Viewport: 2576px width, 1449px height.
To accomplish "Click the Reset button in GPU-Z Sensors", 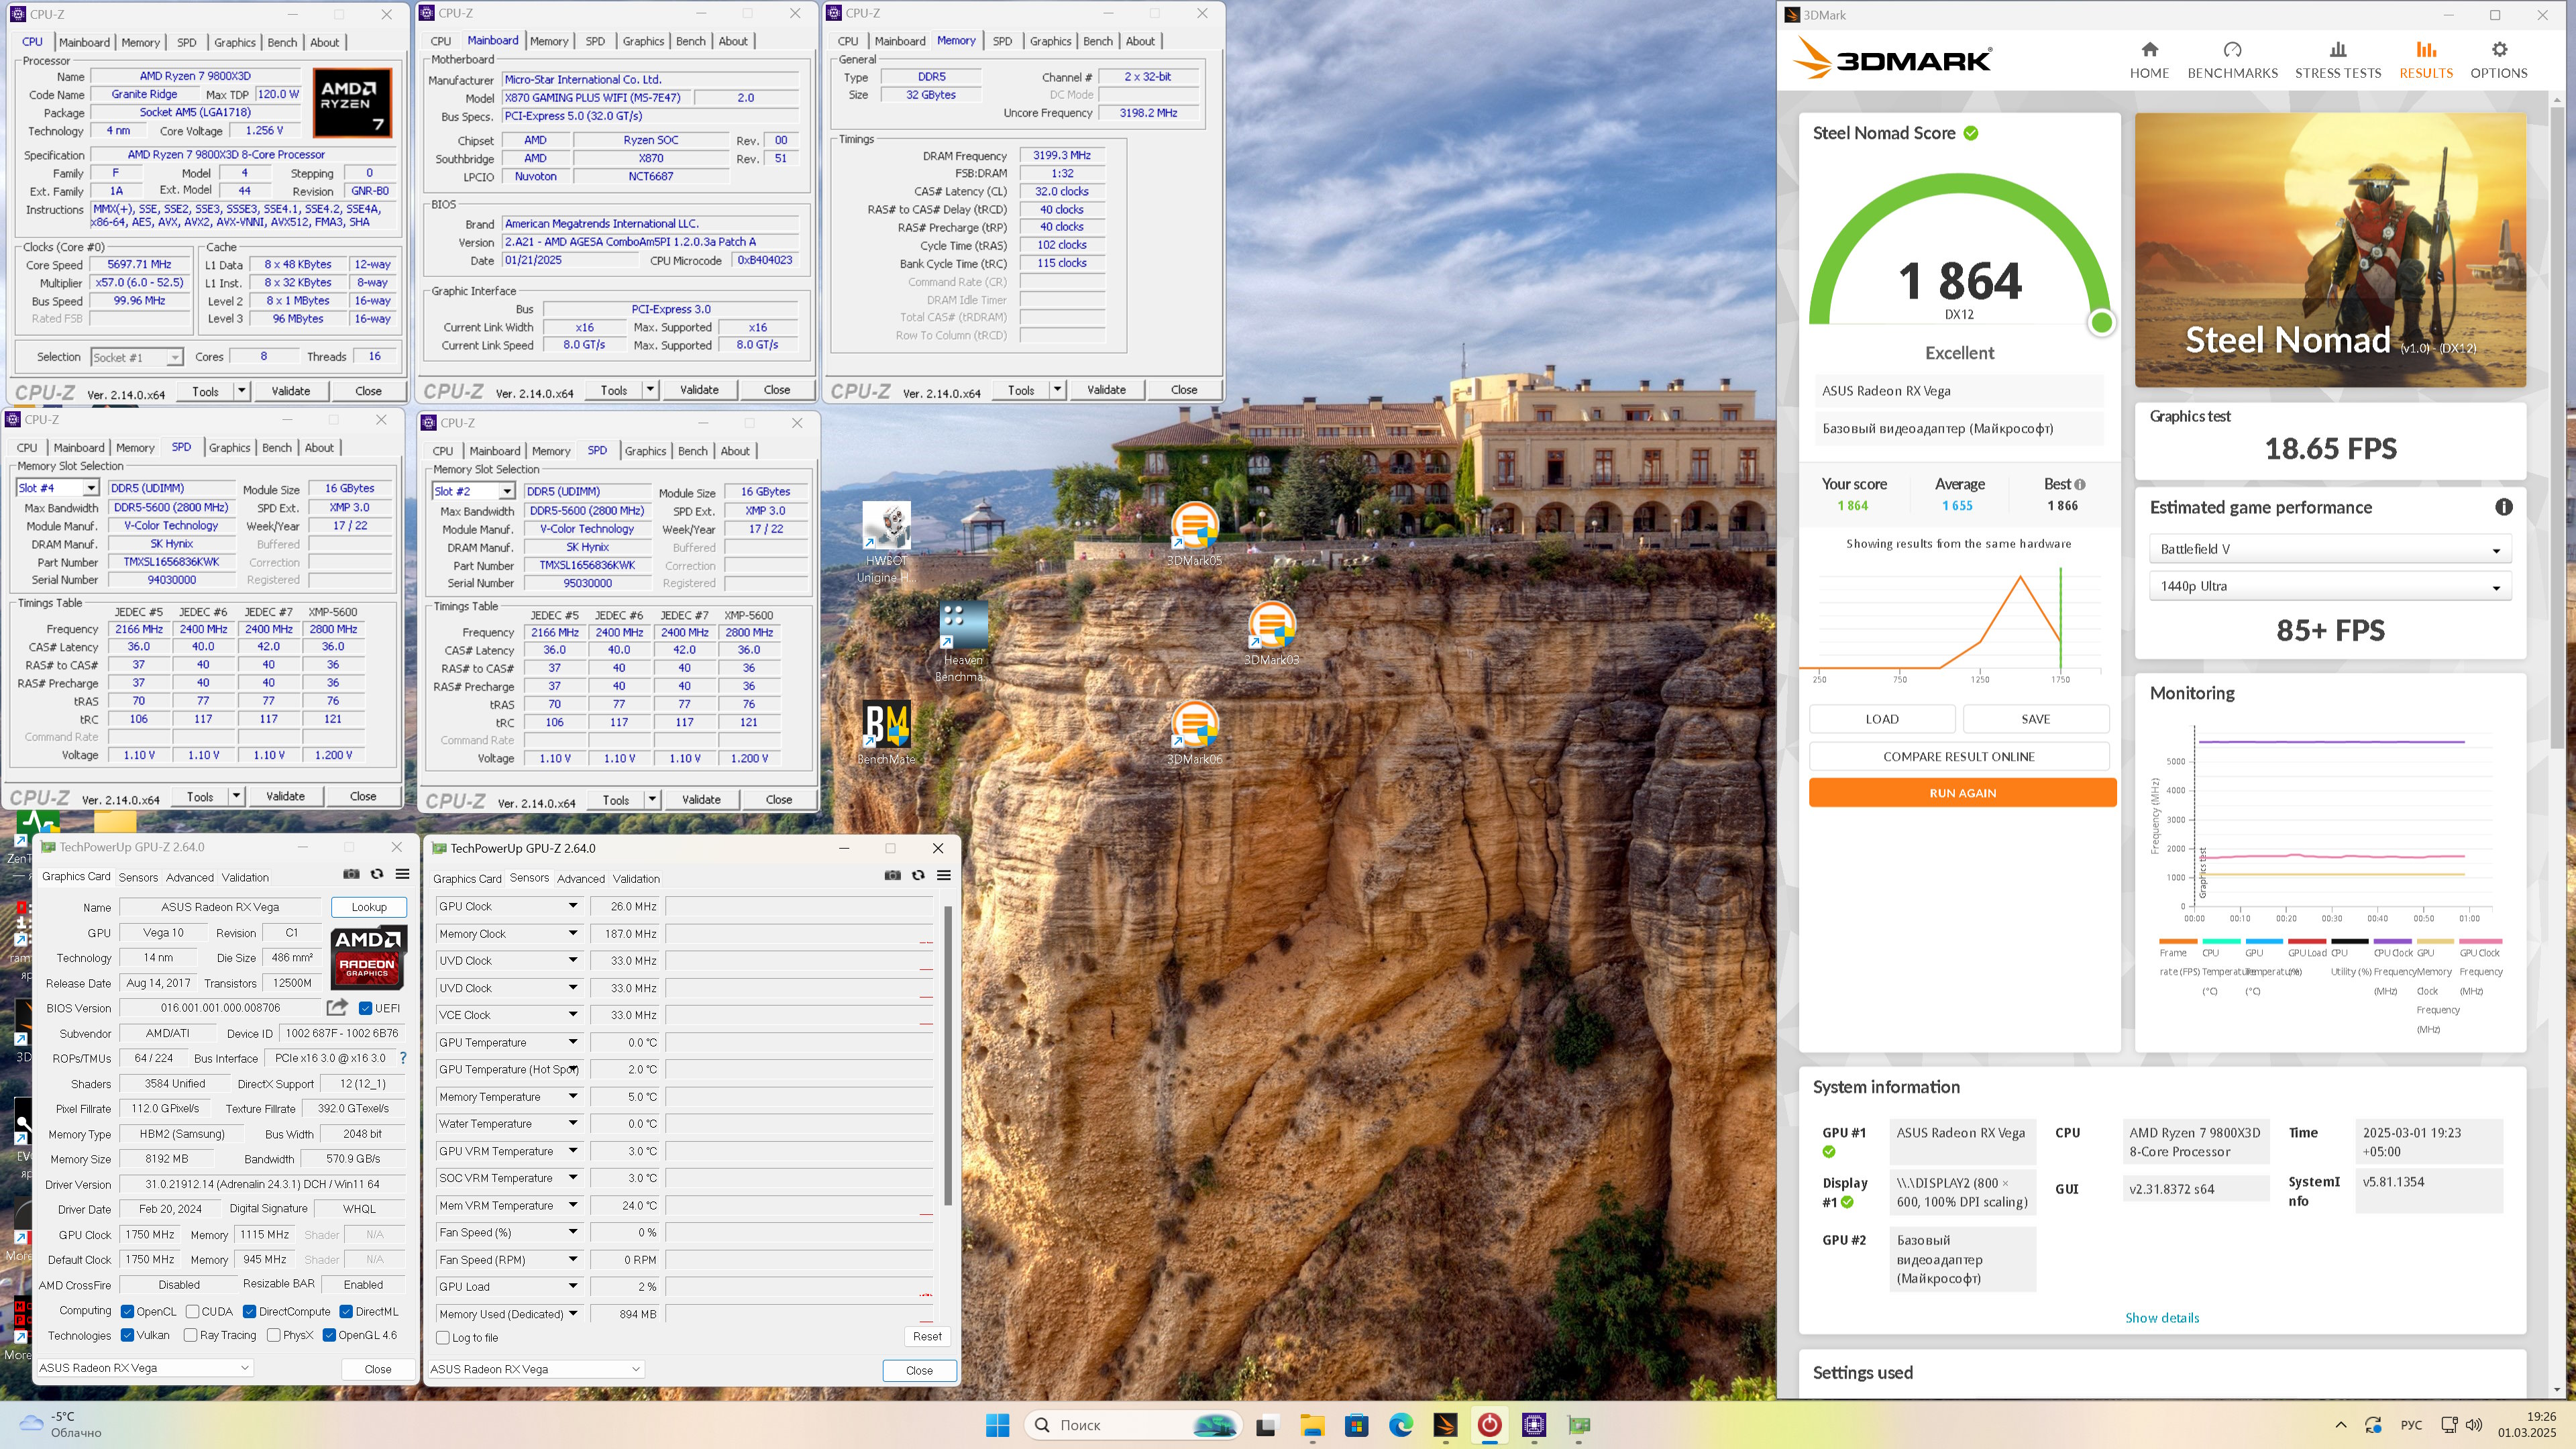I will click(x=927, y=1336).
